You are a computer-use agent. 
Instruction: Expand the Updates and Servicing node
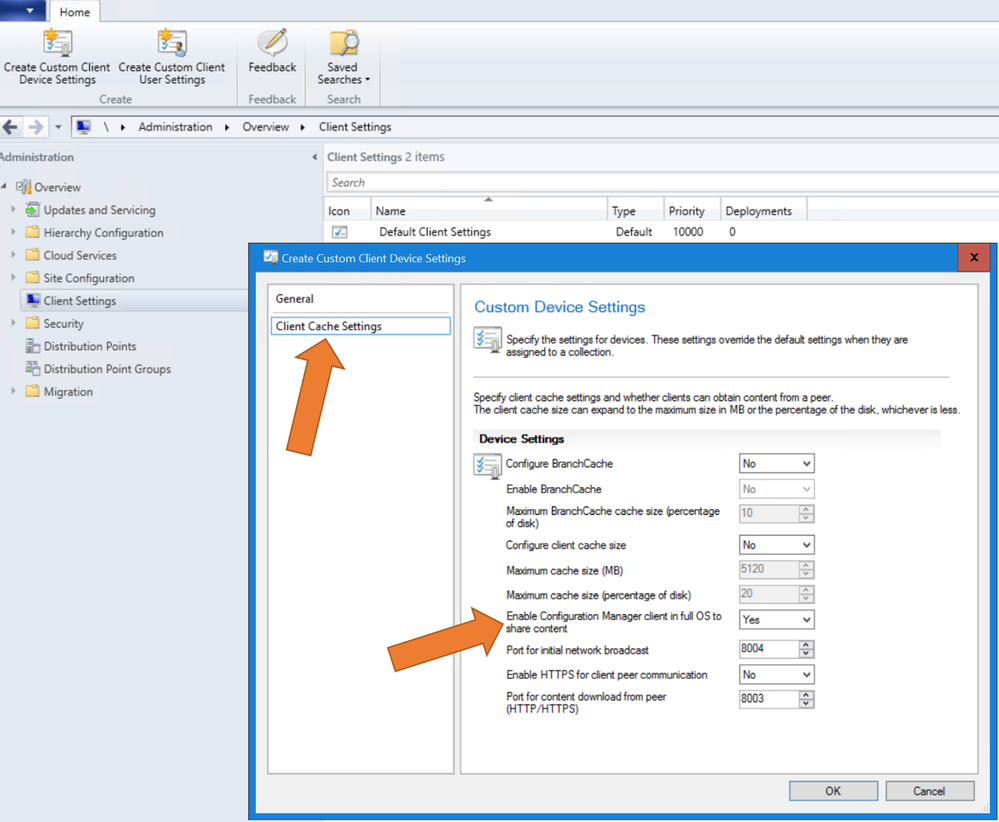[x=13, y=209]
